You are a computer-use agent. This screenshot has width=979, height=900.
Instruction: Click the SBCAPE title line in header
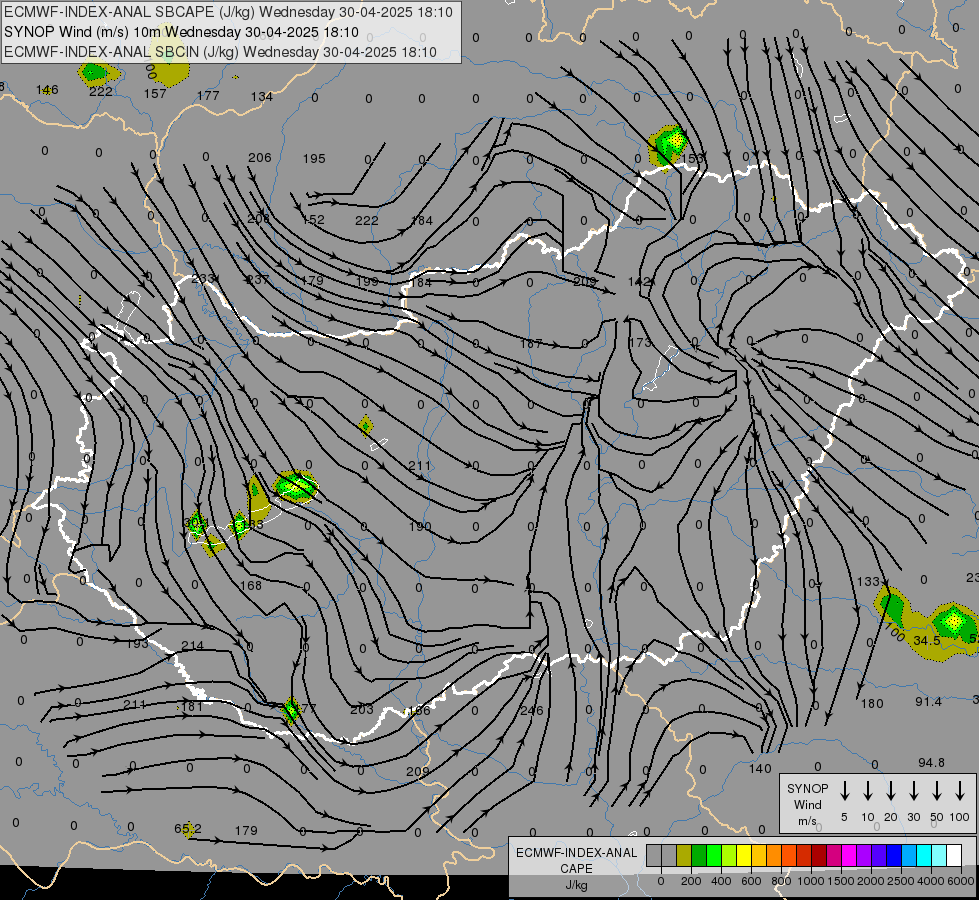[228, 12]
